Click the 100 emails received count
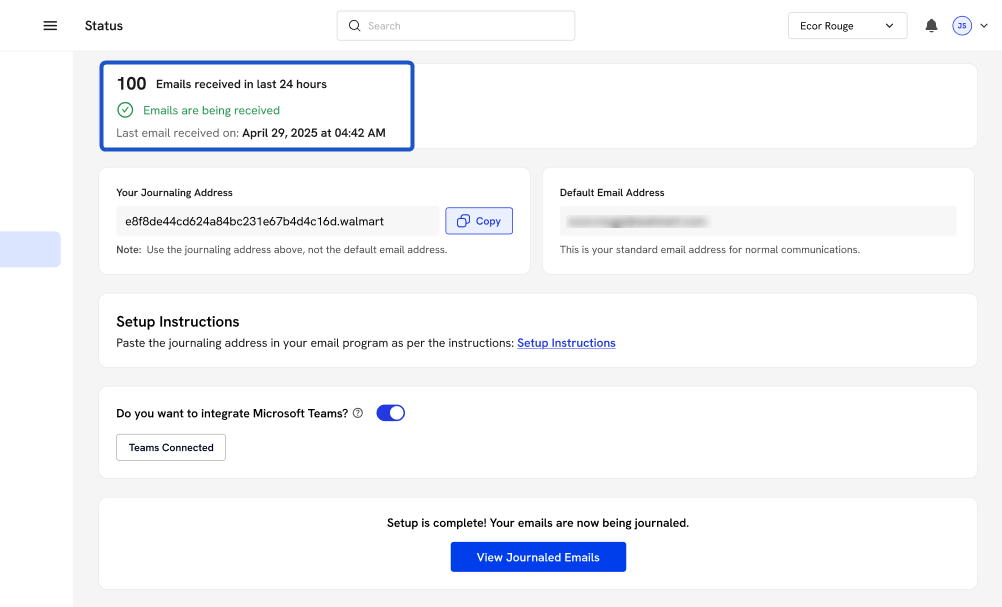Screen dimensions: 1002x607 [131, 84]
